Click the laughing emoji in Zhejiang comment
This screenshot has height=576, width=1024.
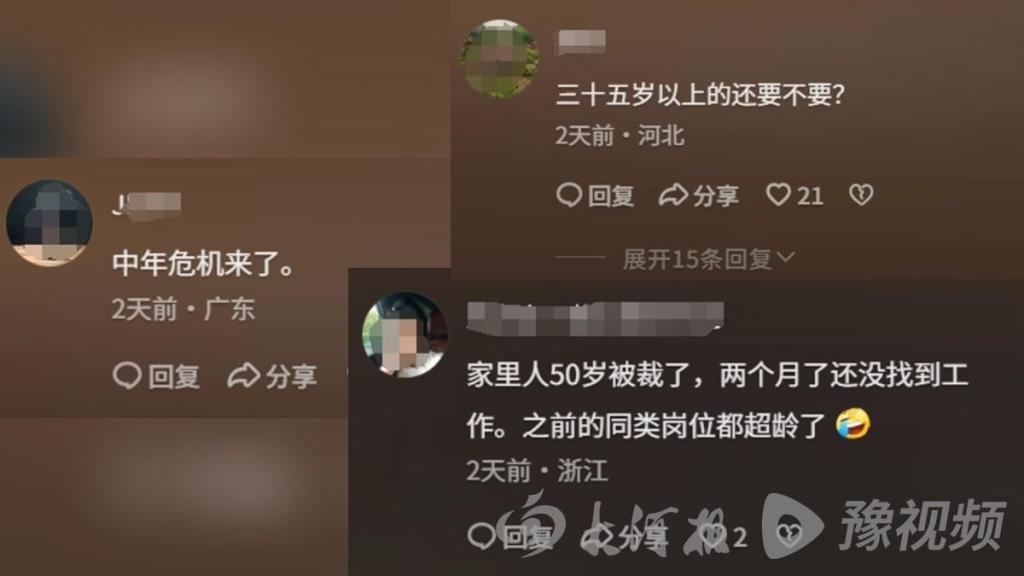coord(853,424)
